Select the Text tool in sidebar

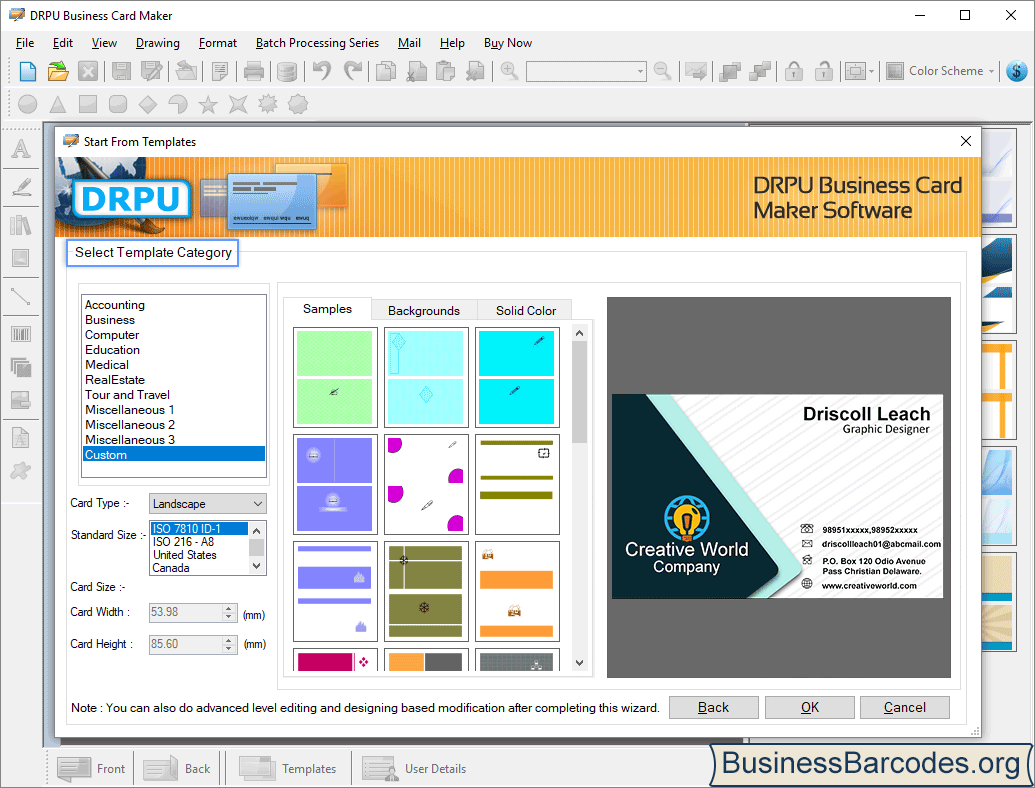21,148
